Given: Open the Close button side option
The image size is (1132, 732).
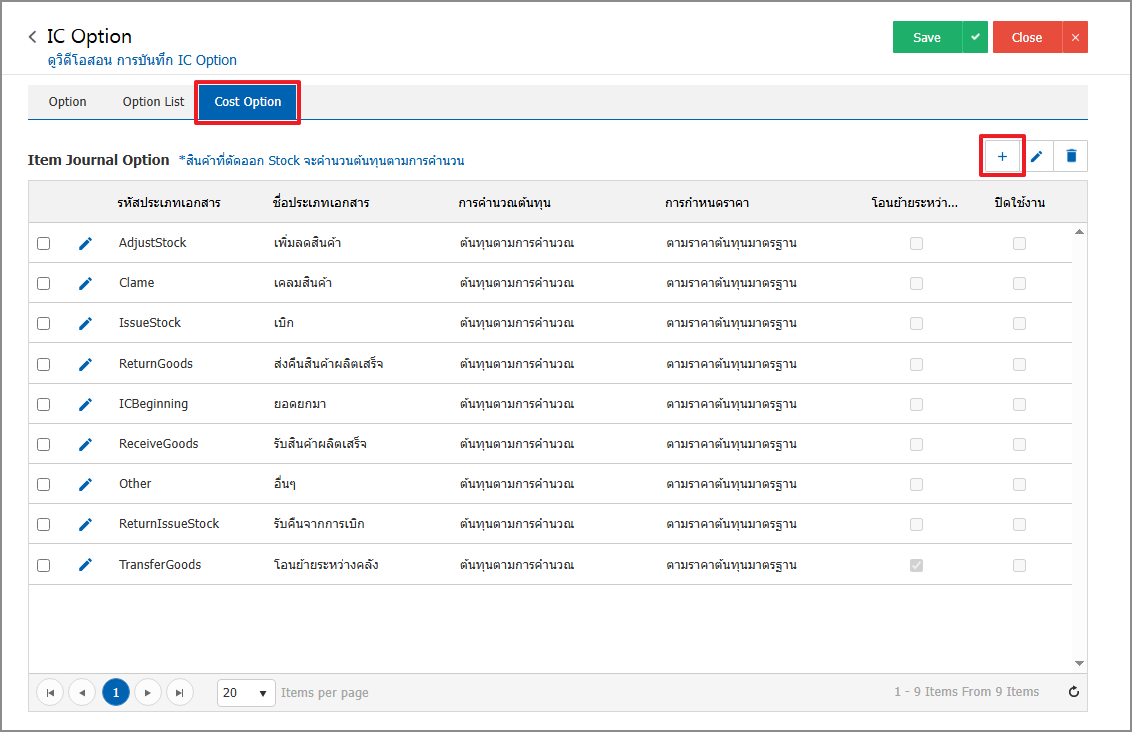Looking at the screenshot, I should point(1075,37).
